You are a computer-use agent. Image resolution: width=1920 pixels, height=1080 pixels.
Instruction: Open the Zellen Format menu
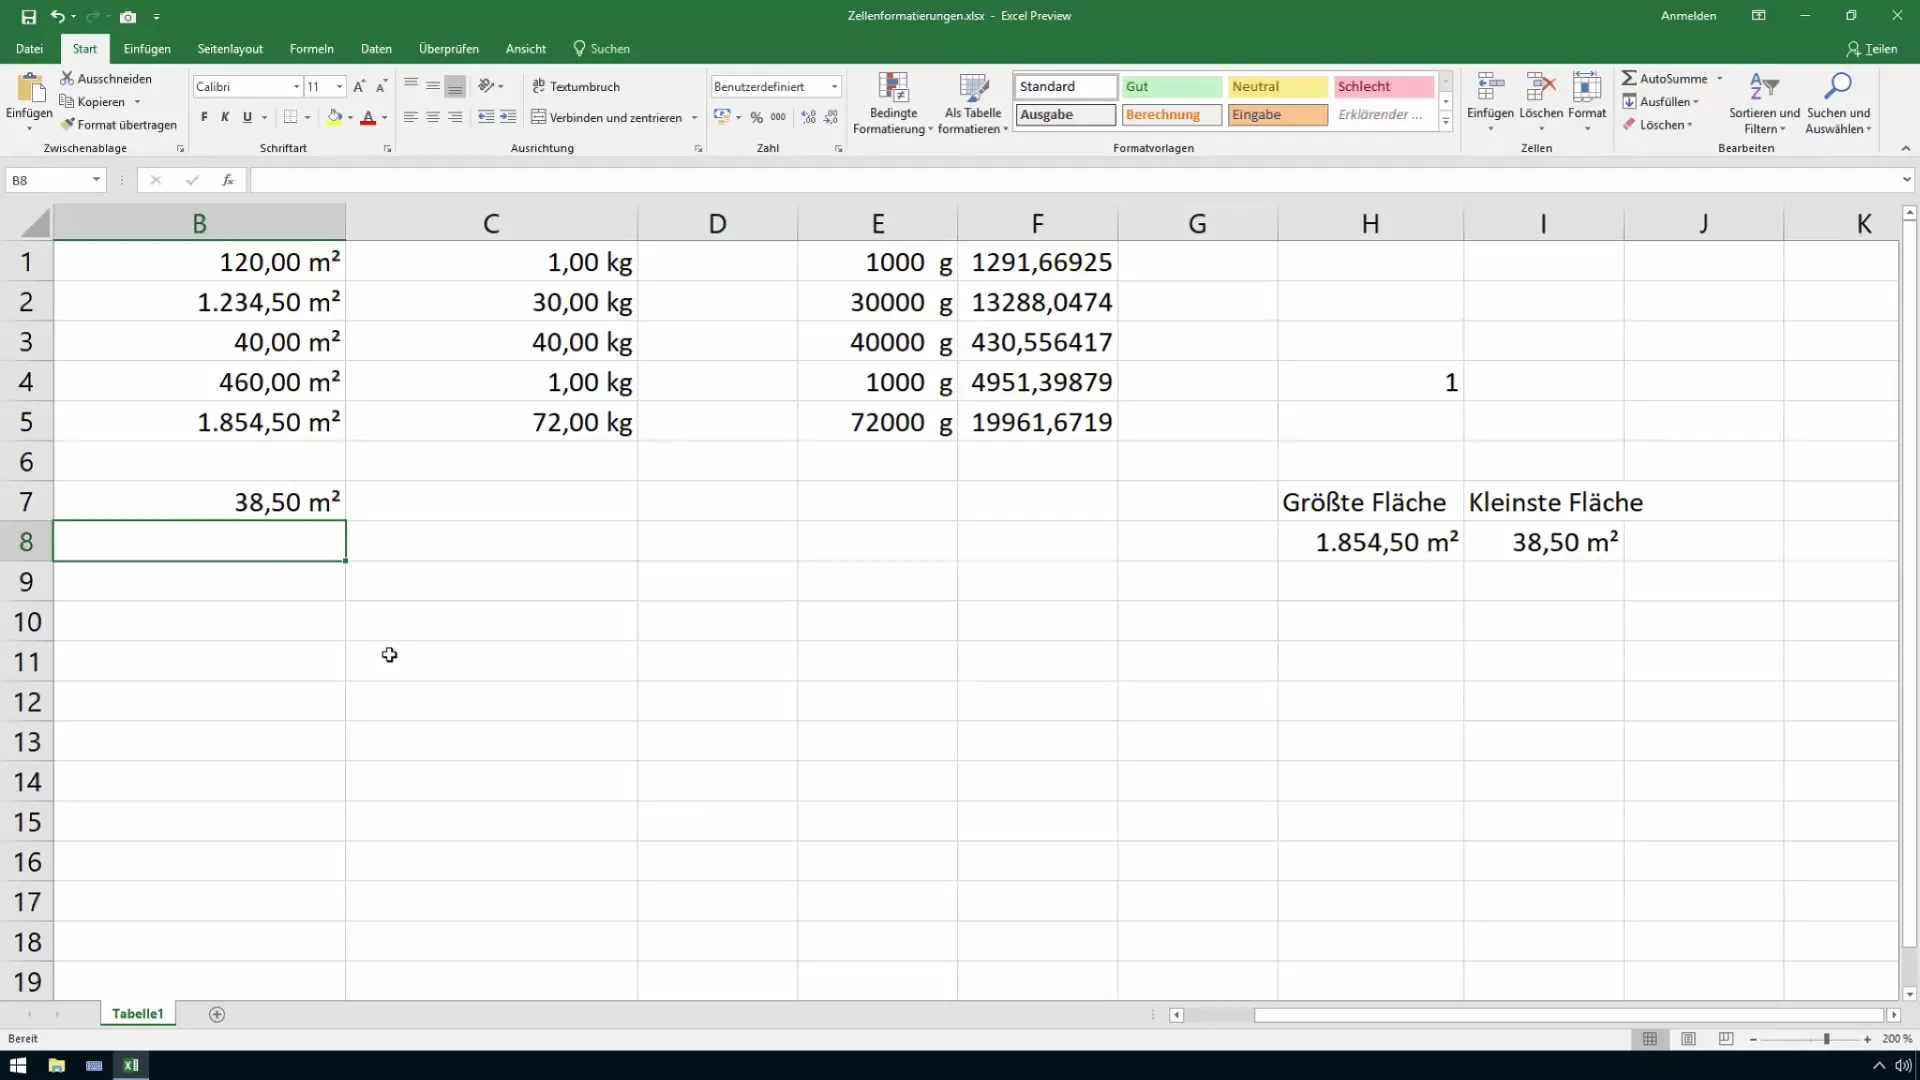pyautogui.click(x=1587, y=102)
